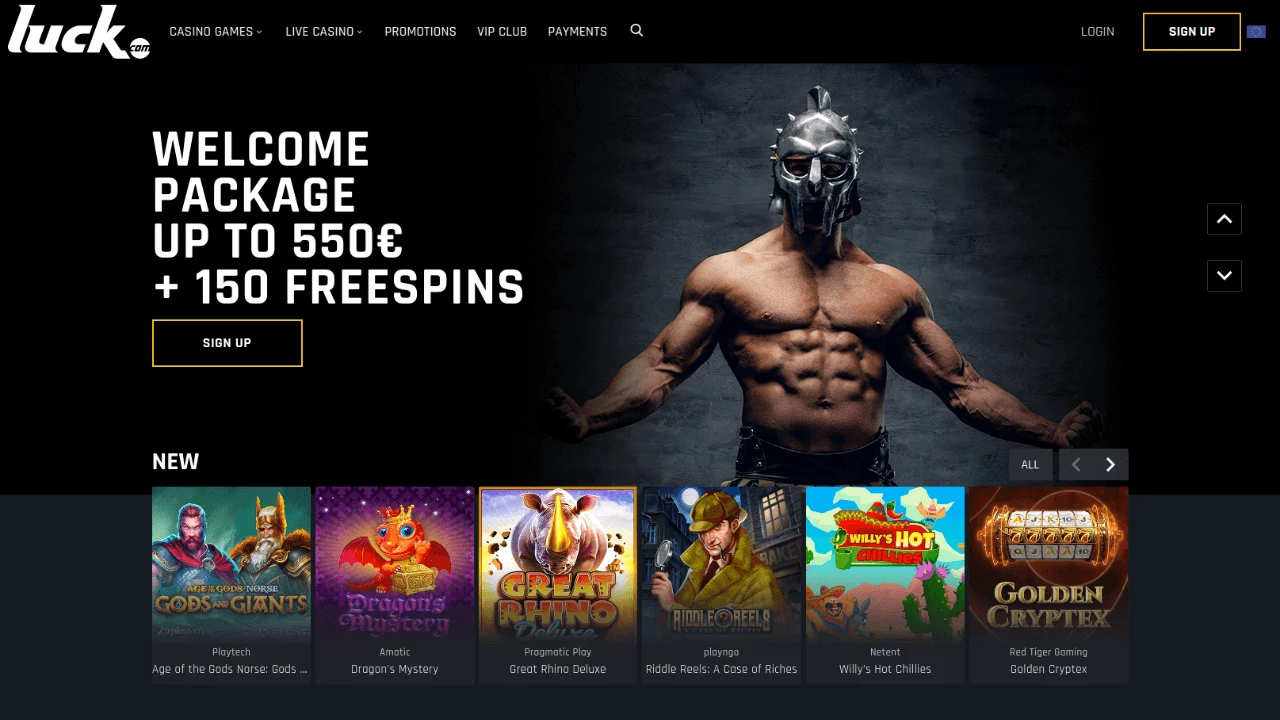Go to next banner with down arrow
The height and width of the screenshot is (720, 1280).
point(1224,275)
